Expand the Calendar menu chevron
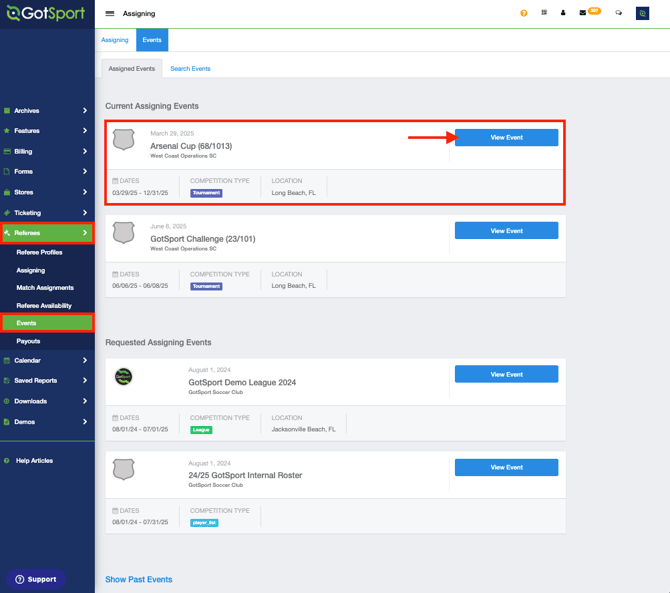 [x=85, y=360]
